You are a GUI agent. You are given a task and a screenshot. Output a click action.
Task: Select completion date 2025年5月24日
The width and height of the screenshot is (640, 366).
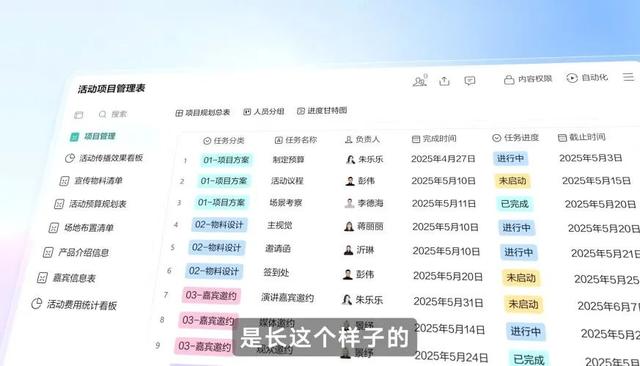click(451, 357)
